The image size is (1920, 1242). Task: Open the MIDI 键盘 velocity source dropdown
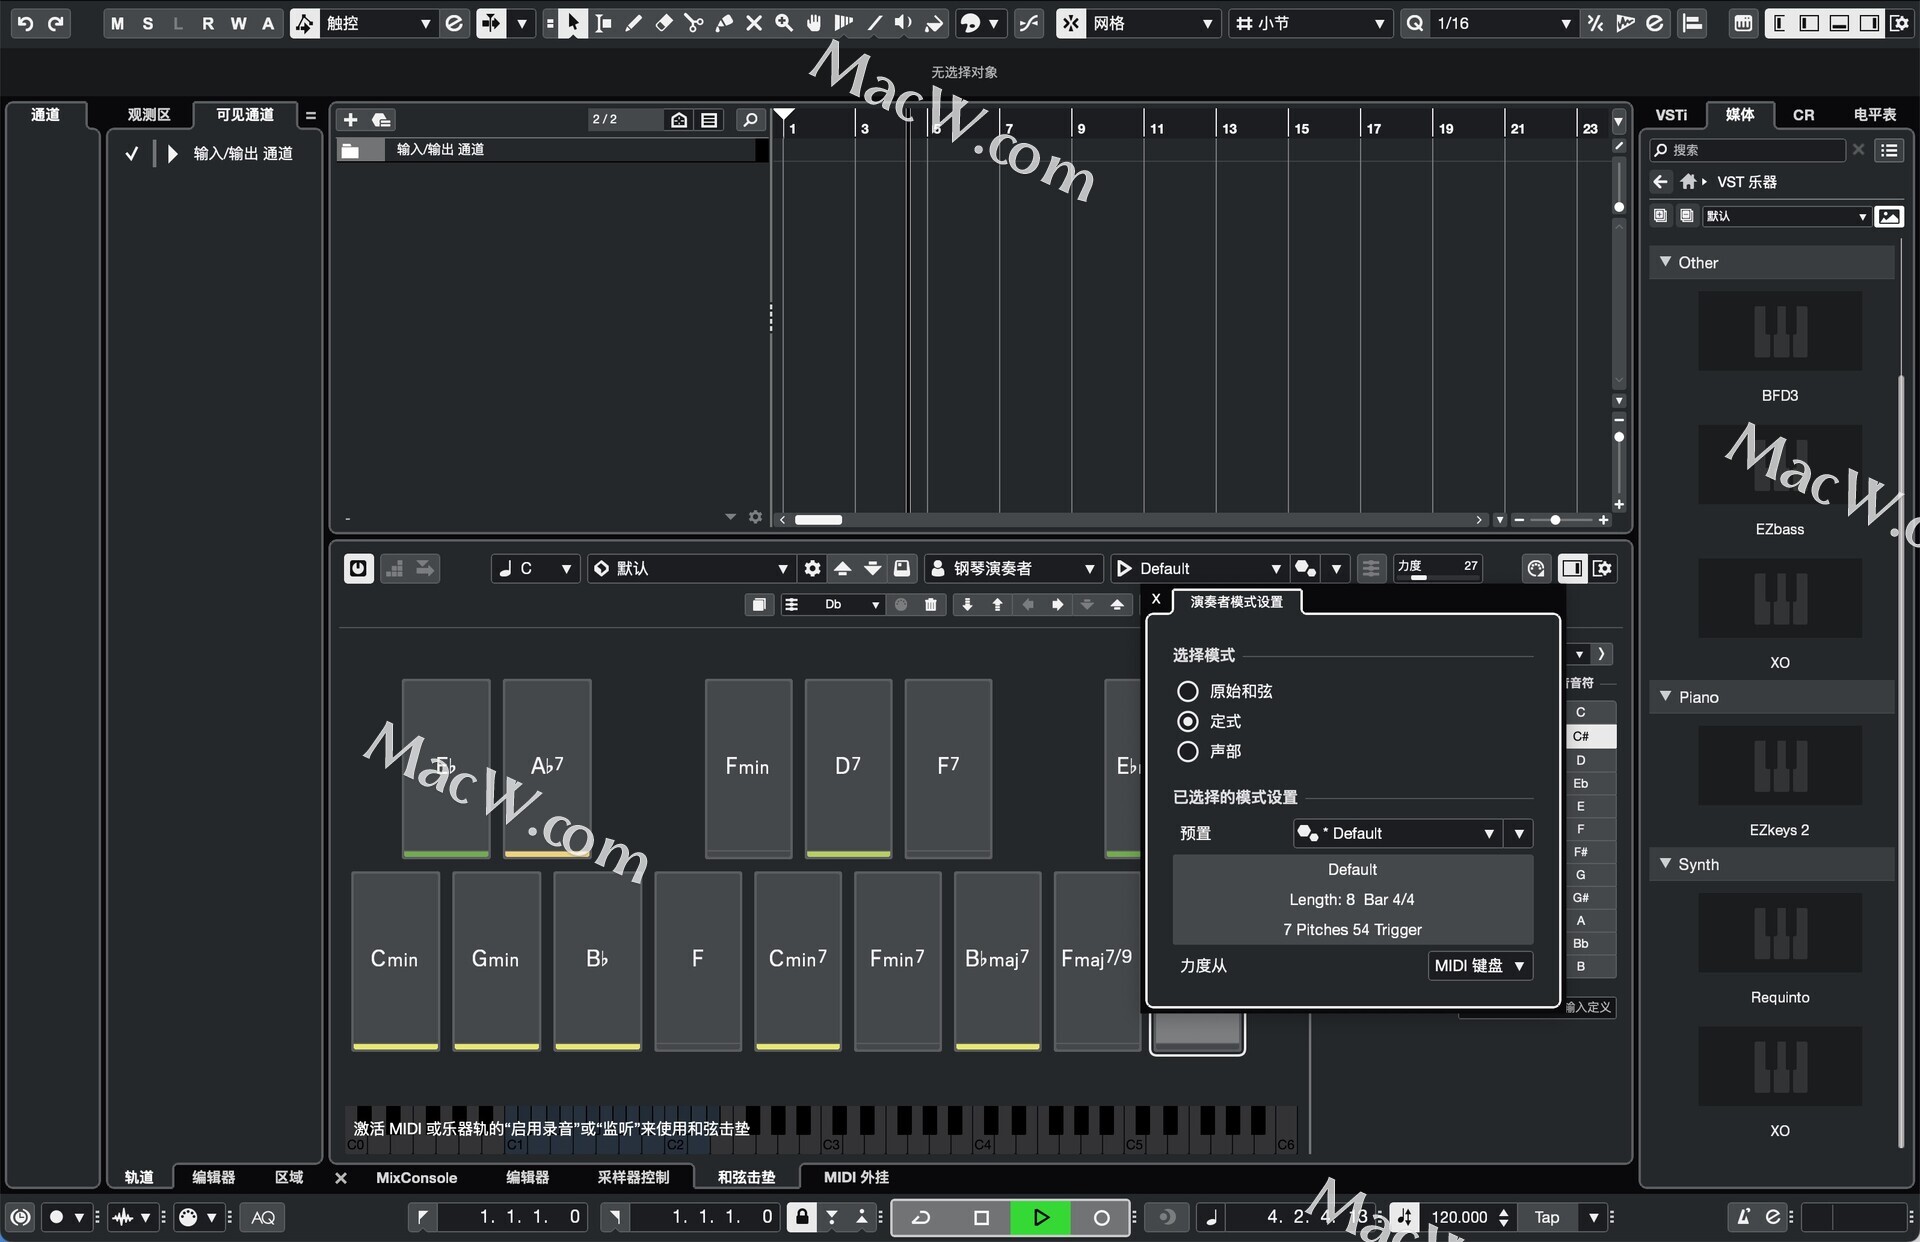pyautogui.click(x=1479, y=965)
